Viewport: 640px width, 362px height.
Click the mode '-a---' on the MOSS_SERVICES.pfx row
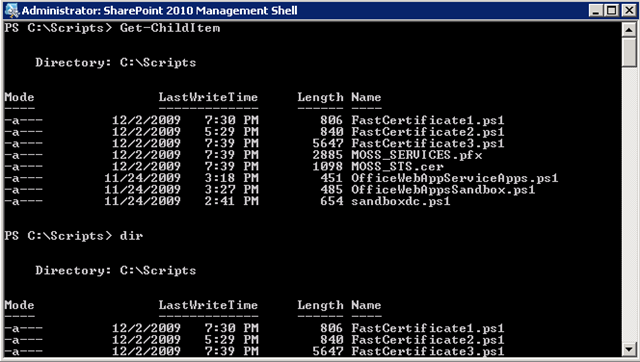coord(23,155)
